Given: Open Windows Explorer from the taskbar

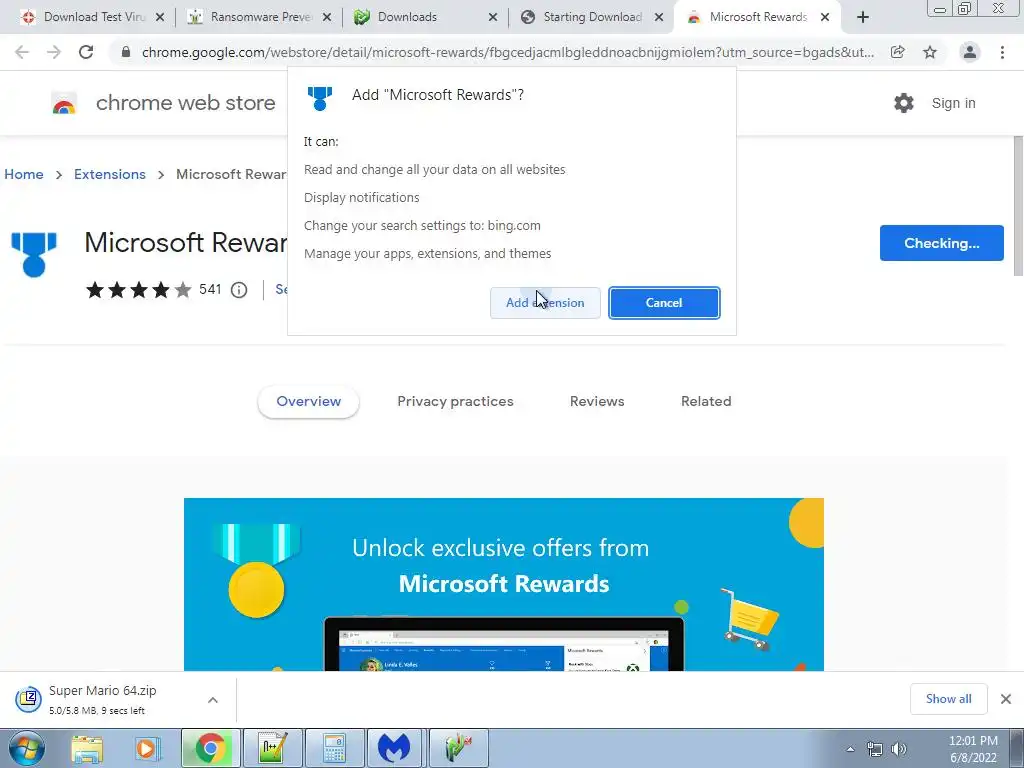Looking at the screenshot, I should click(87, 748).
